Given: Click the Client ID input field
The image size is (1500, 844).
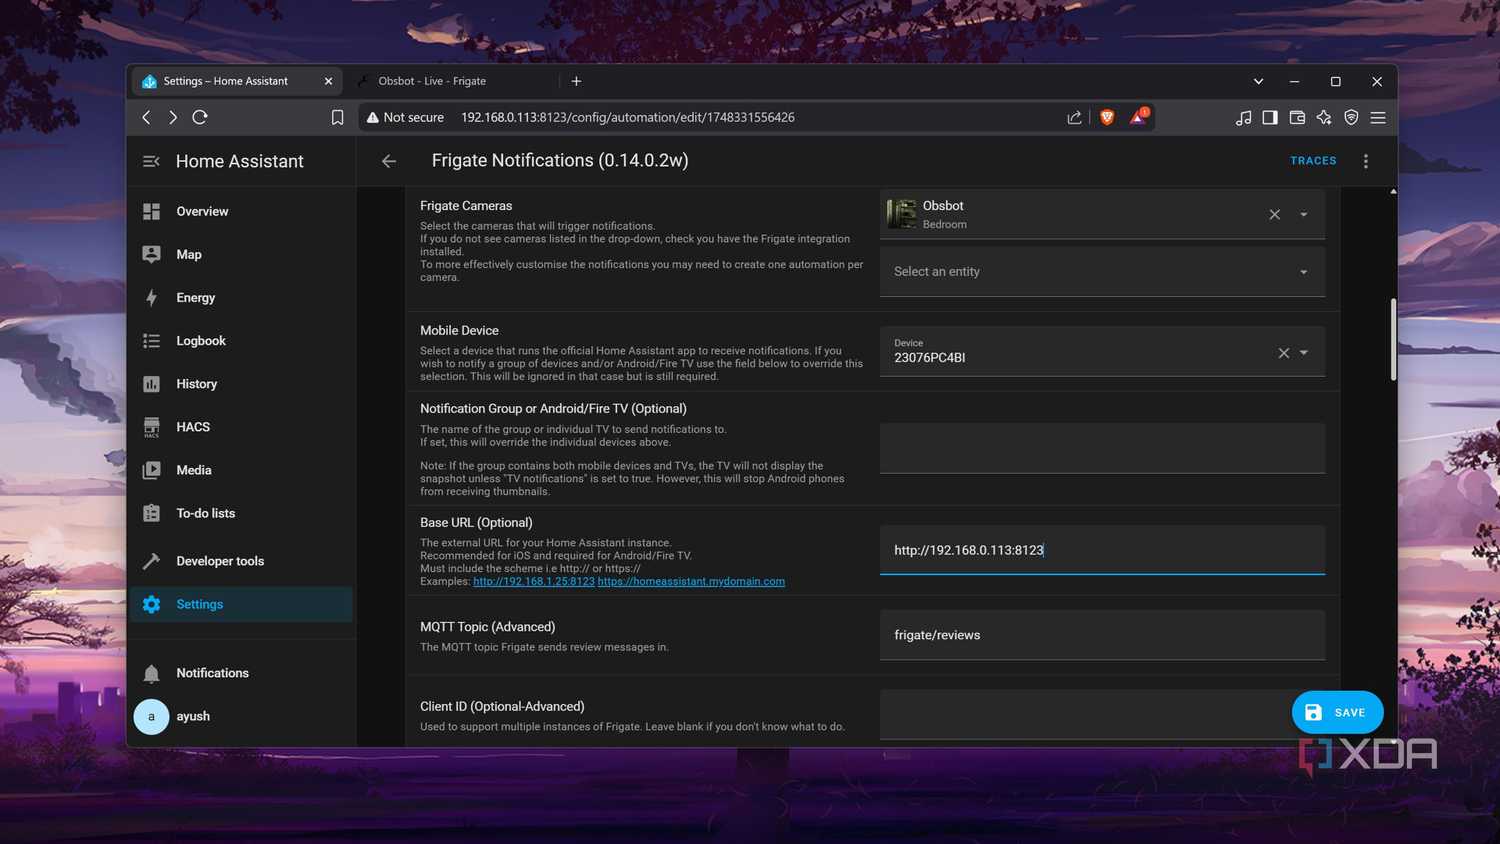Looking at the screenshot, I should coord(1102,714).
